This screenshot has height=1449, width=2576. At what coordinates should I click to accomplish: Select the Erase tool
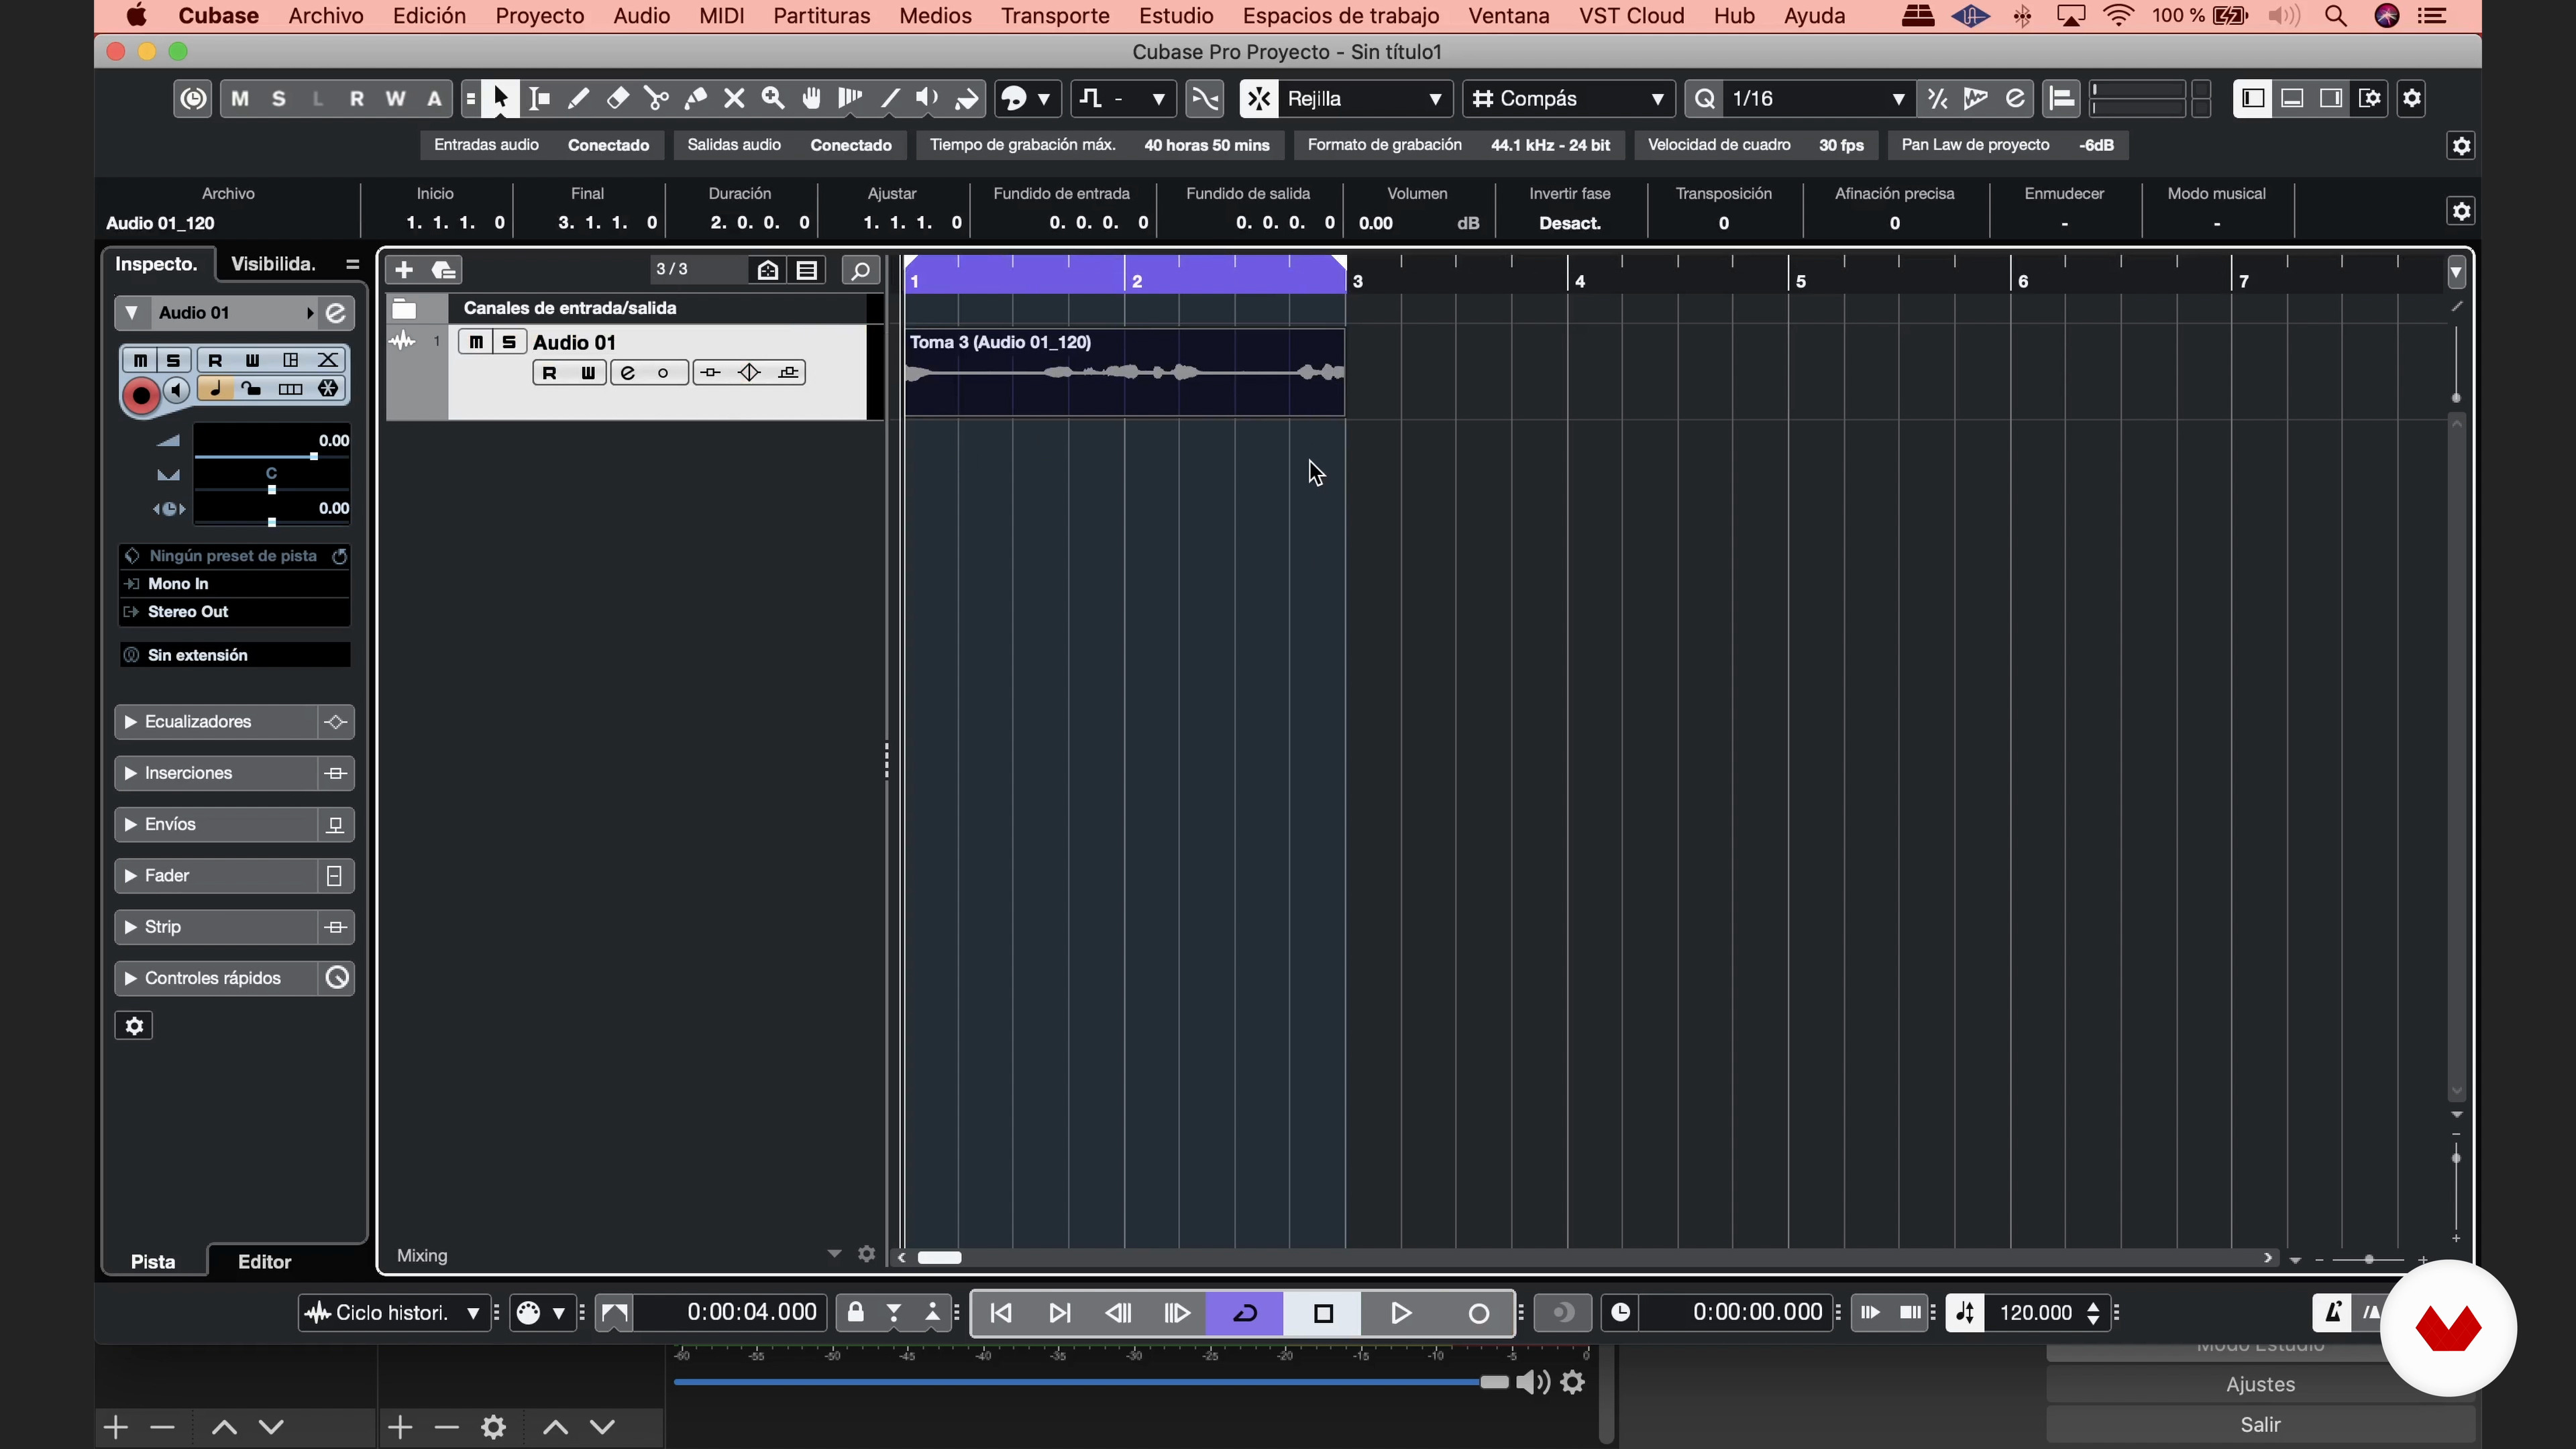click(x=618, y=98)
